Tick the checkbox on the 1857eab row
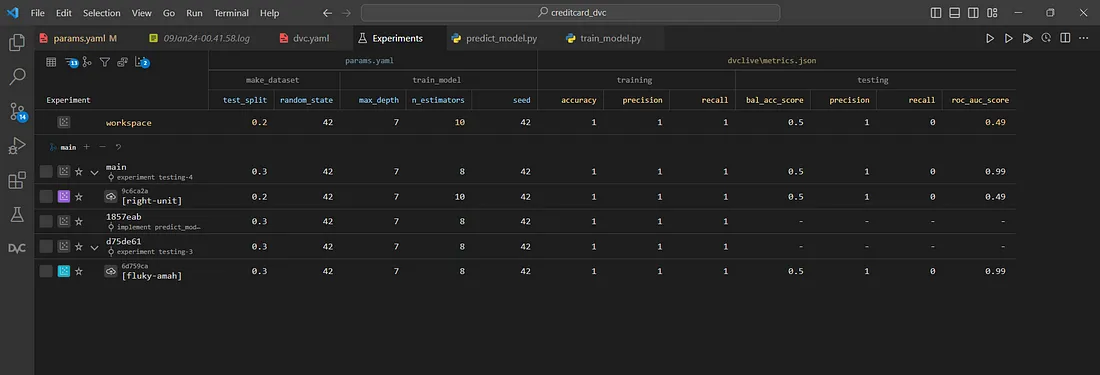This screenshot has height=375, width=1100. coord(46,221)
